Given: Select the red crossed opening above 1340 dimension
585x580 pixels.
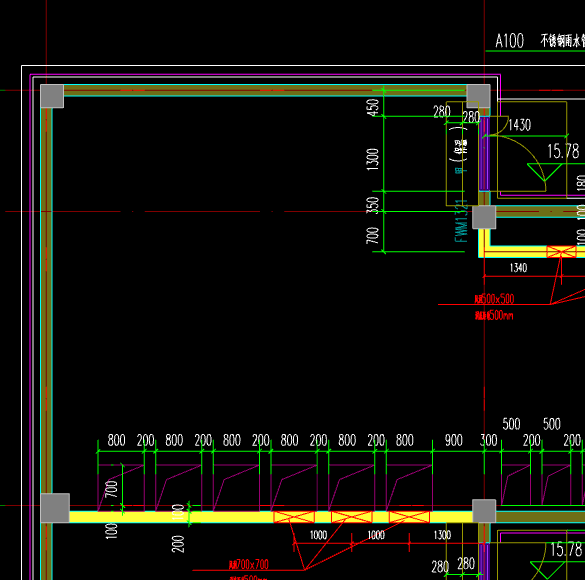Looking at the screenshot, I should coord(561,251).
